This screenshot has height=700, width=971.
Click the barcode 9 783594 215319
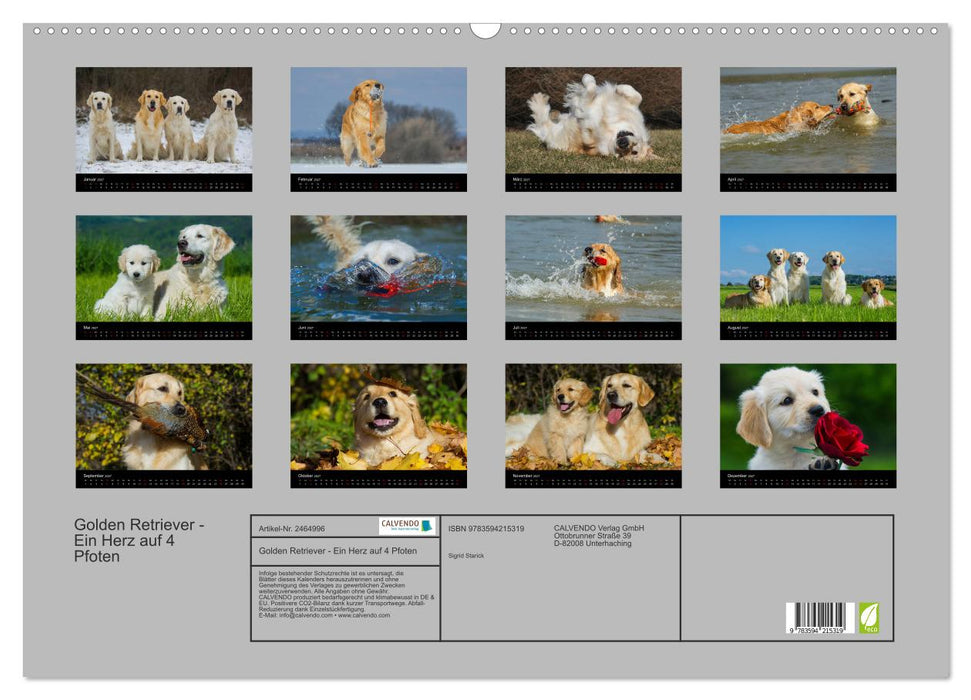click(x=820, y=618)
